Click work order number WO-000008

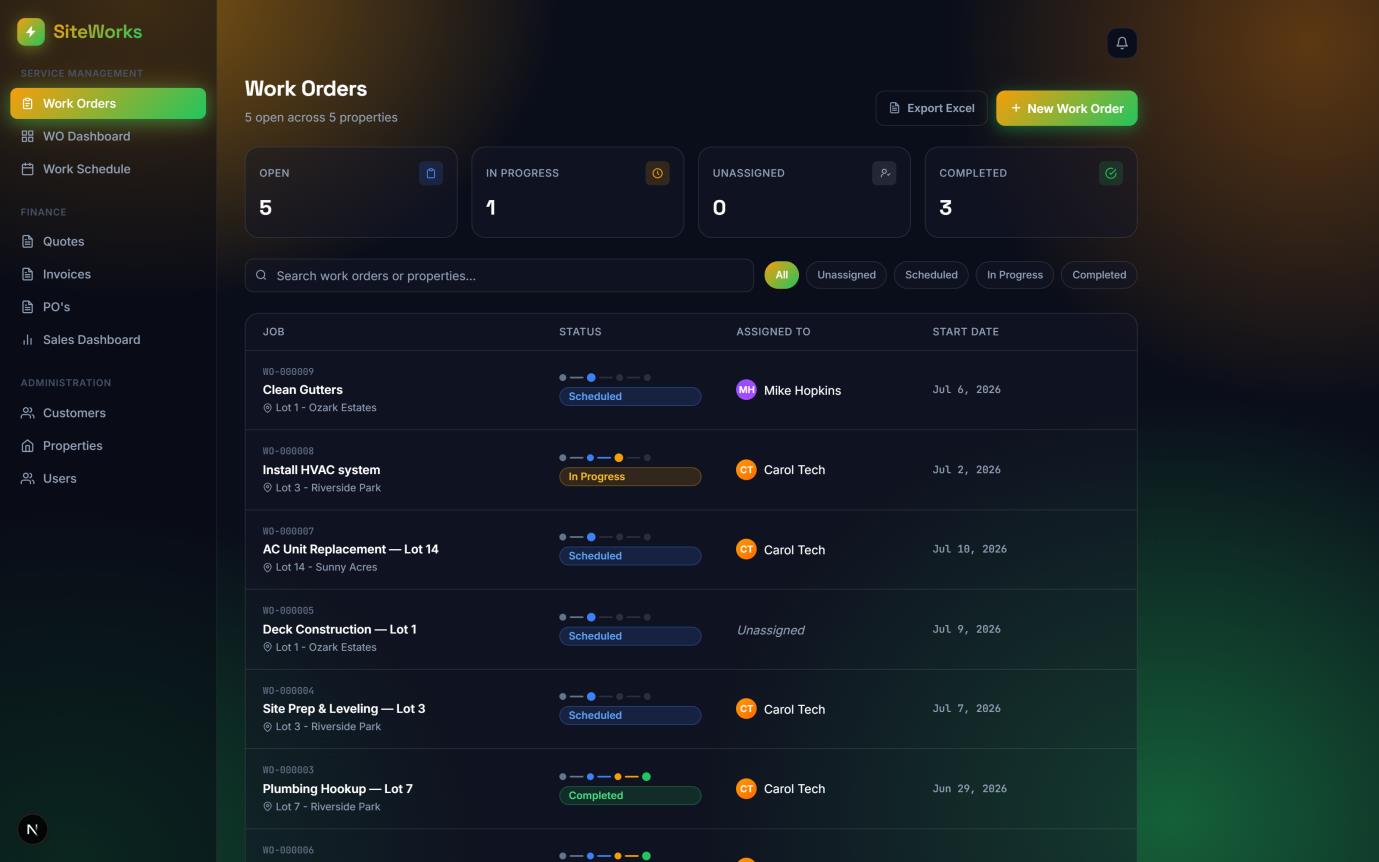[288, 451]
